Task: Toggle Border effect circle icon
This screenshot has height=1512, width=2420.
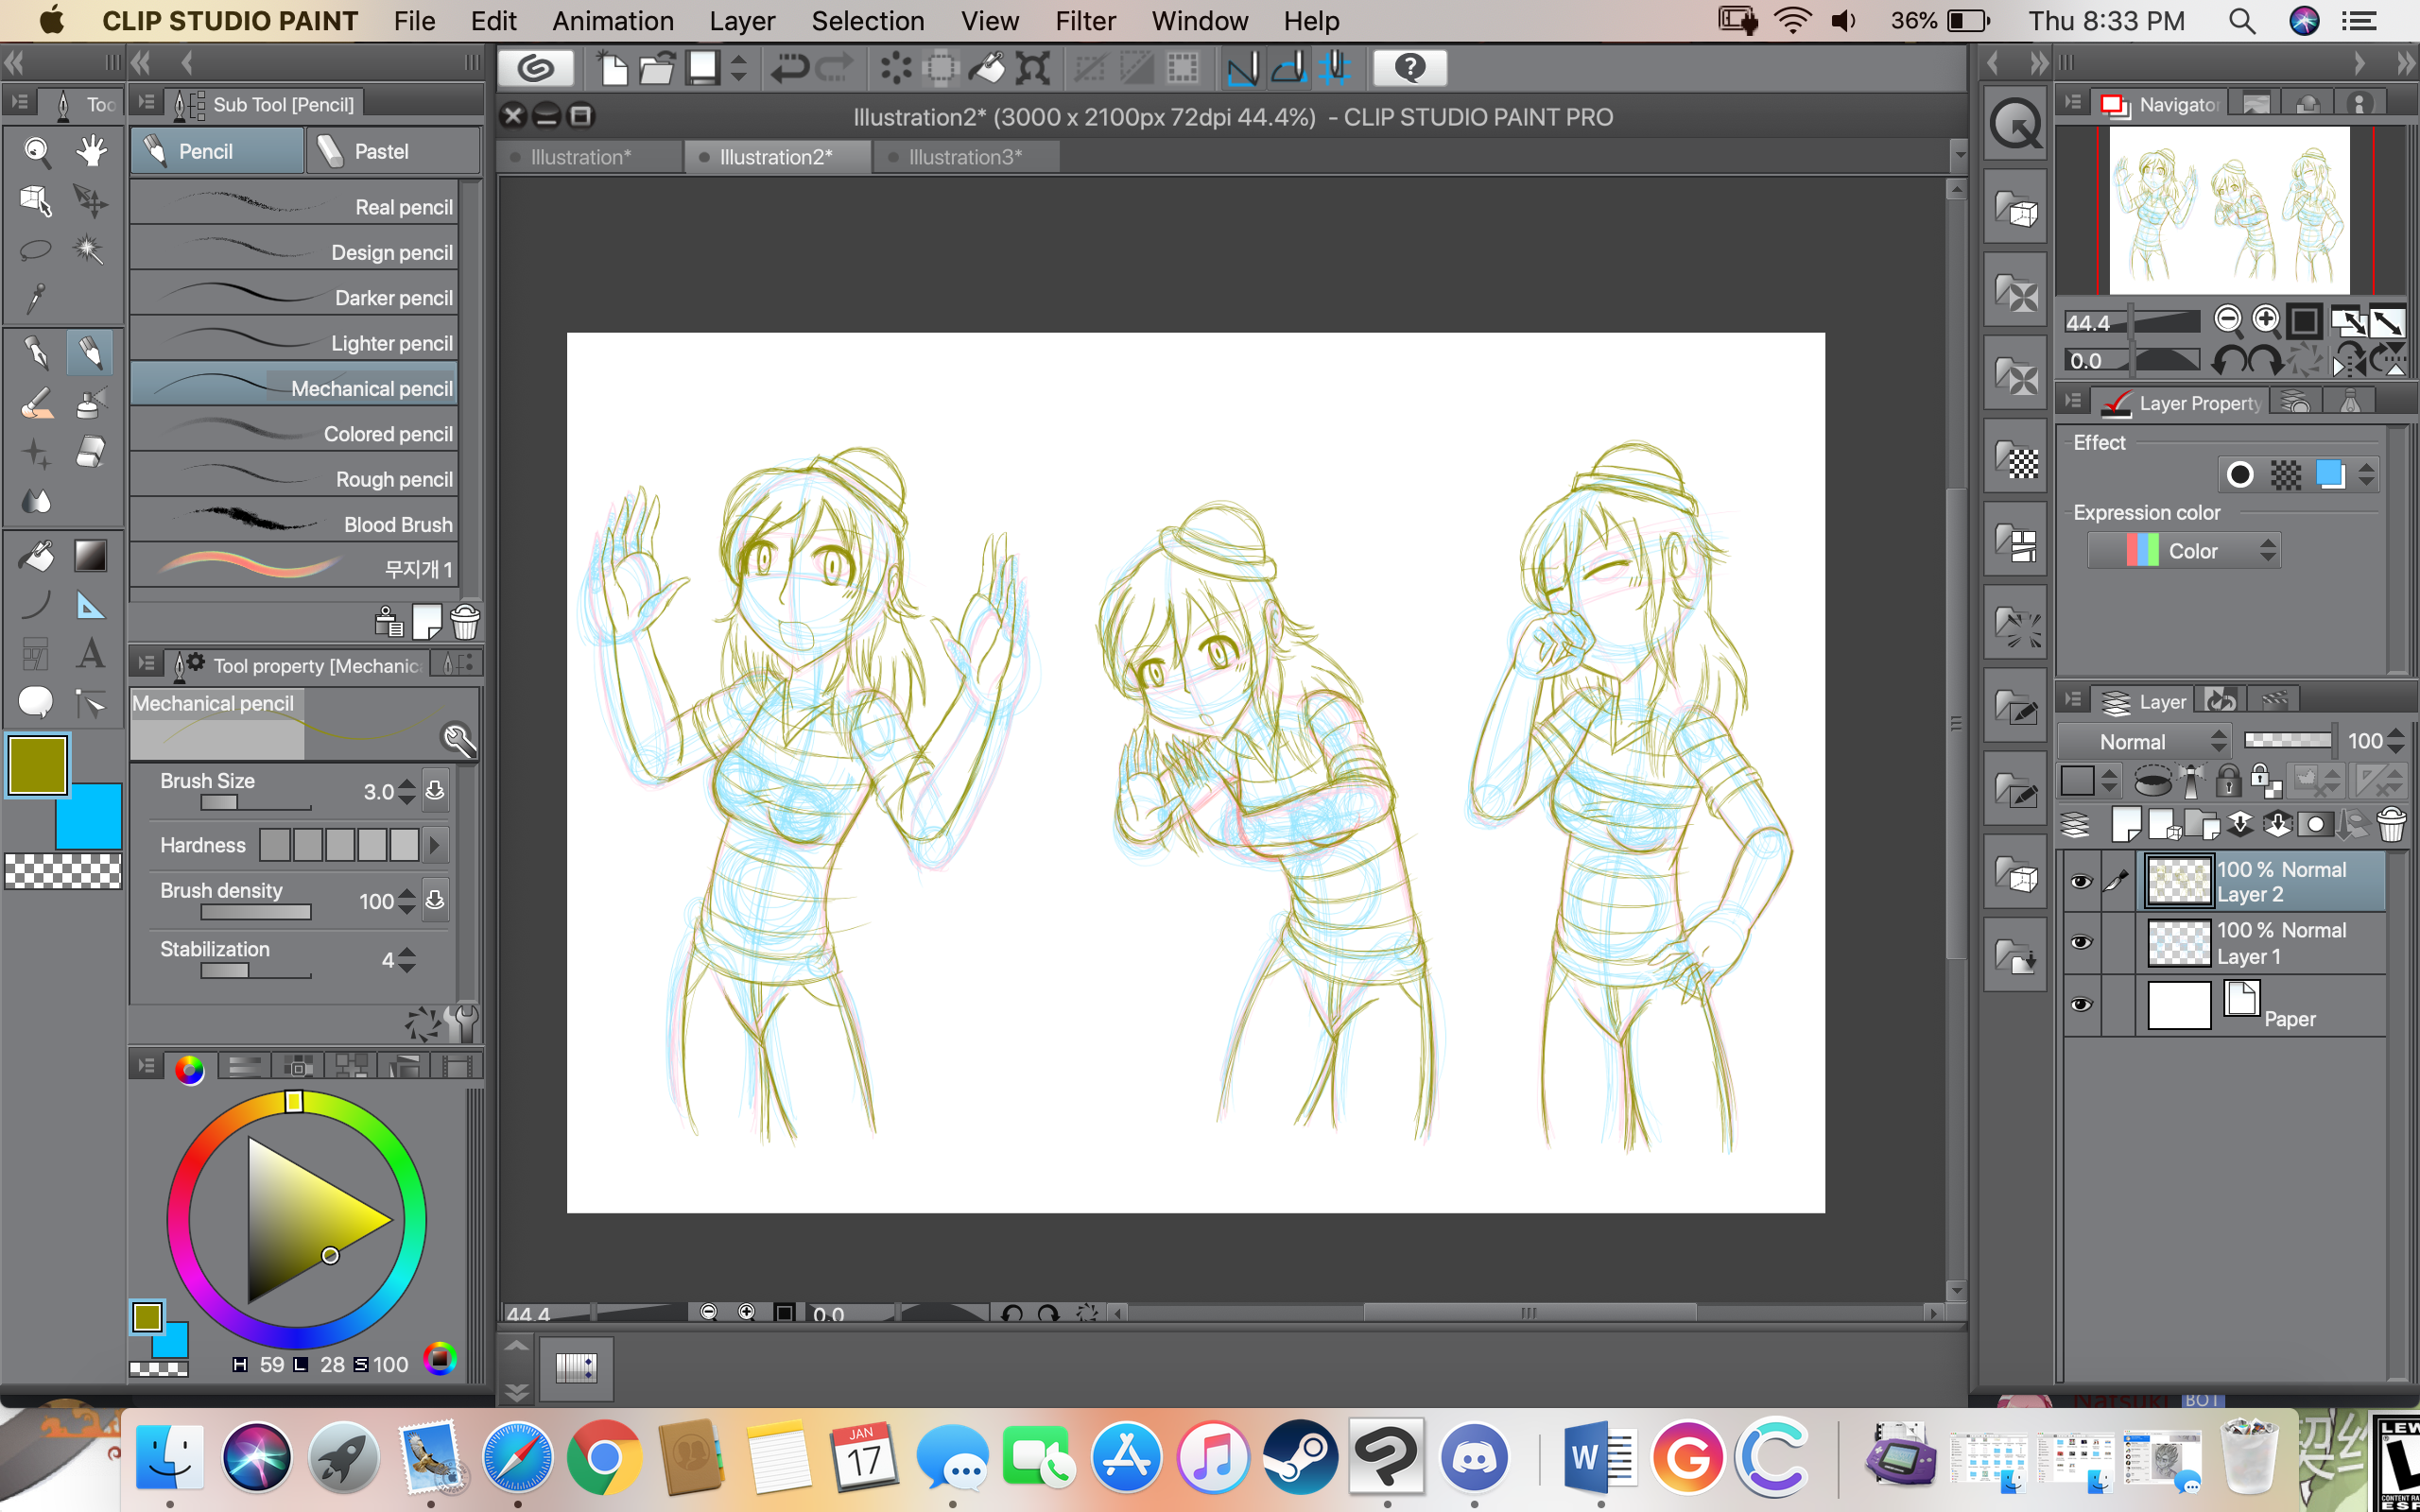Action: (2240, 474)
